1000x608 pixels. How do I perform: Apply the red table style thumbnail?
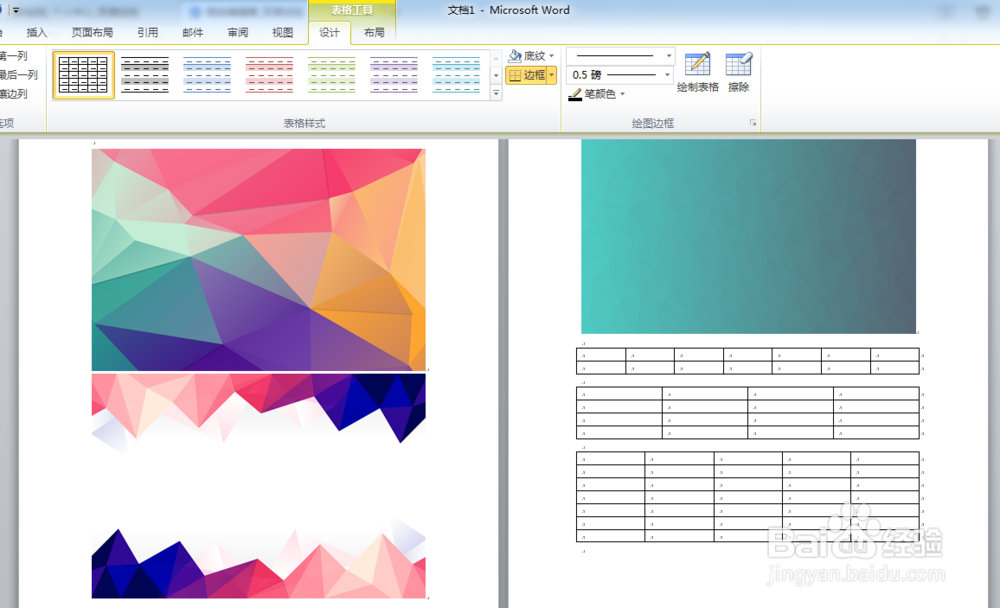[x=270, y=75]
